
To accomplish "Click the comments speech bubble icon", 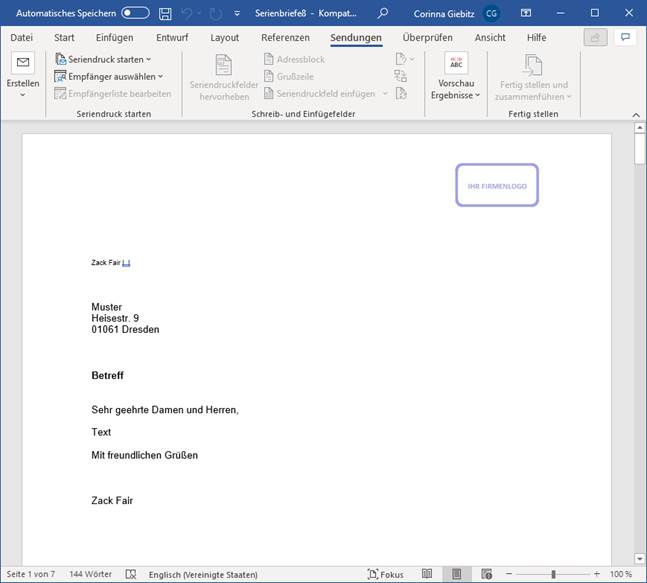I will 625,37.
